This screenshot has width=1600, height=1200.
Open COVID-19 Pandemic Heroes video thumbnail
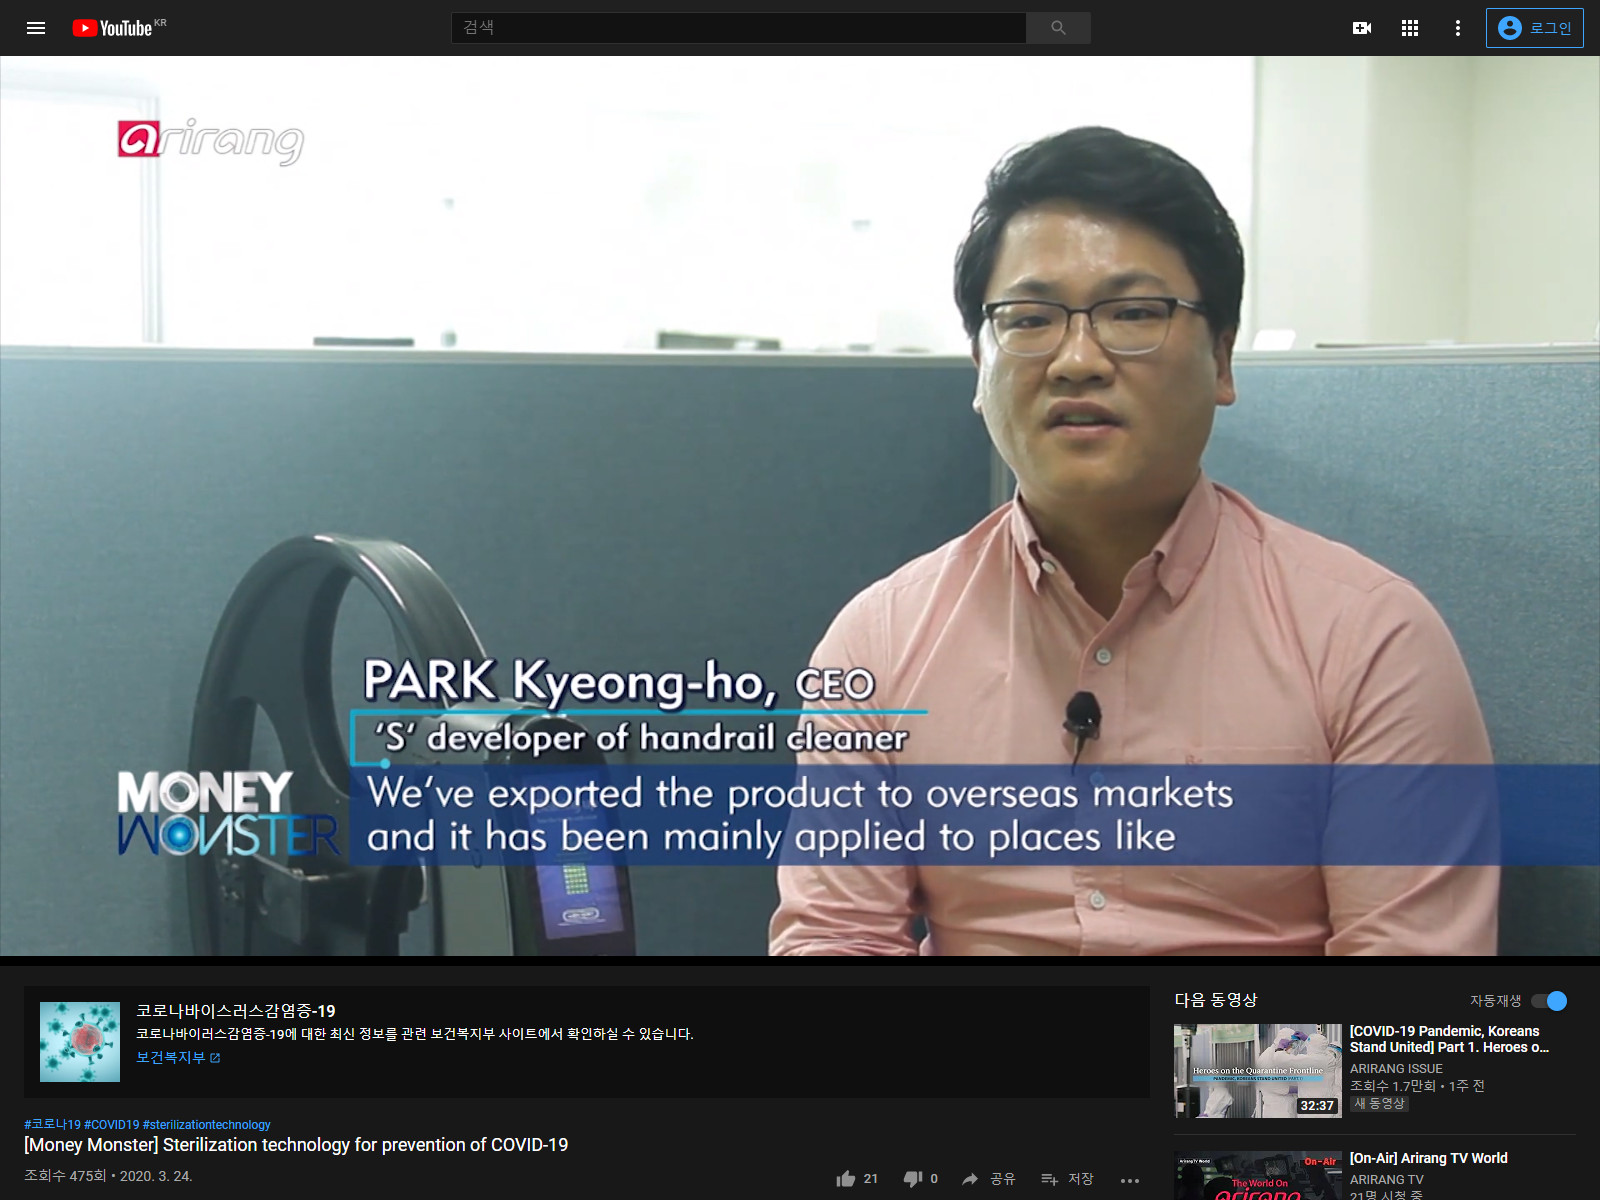[x=1258, y=1071]
